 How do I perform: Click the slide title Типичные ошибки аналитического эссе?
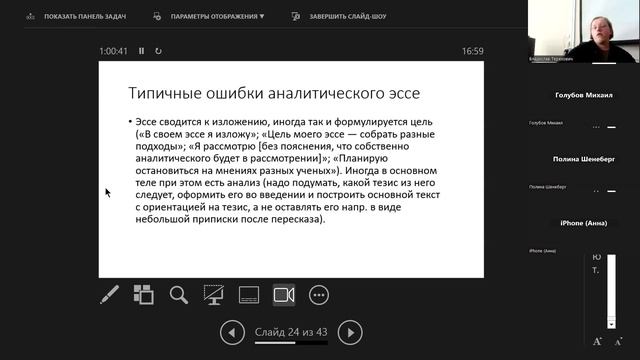(x=274, y=93)
